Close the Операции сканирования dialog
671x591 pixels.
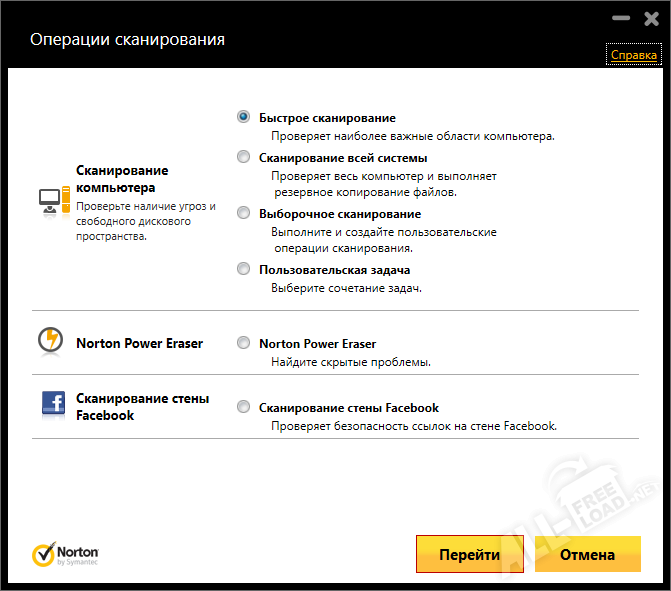651,18
